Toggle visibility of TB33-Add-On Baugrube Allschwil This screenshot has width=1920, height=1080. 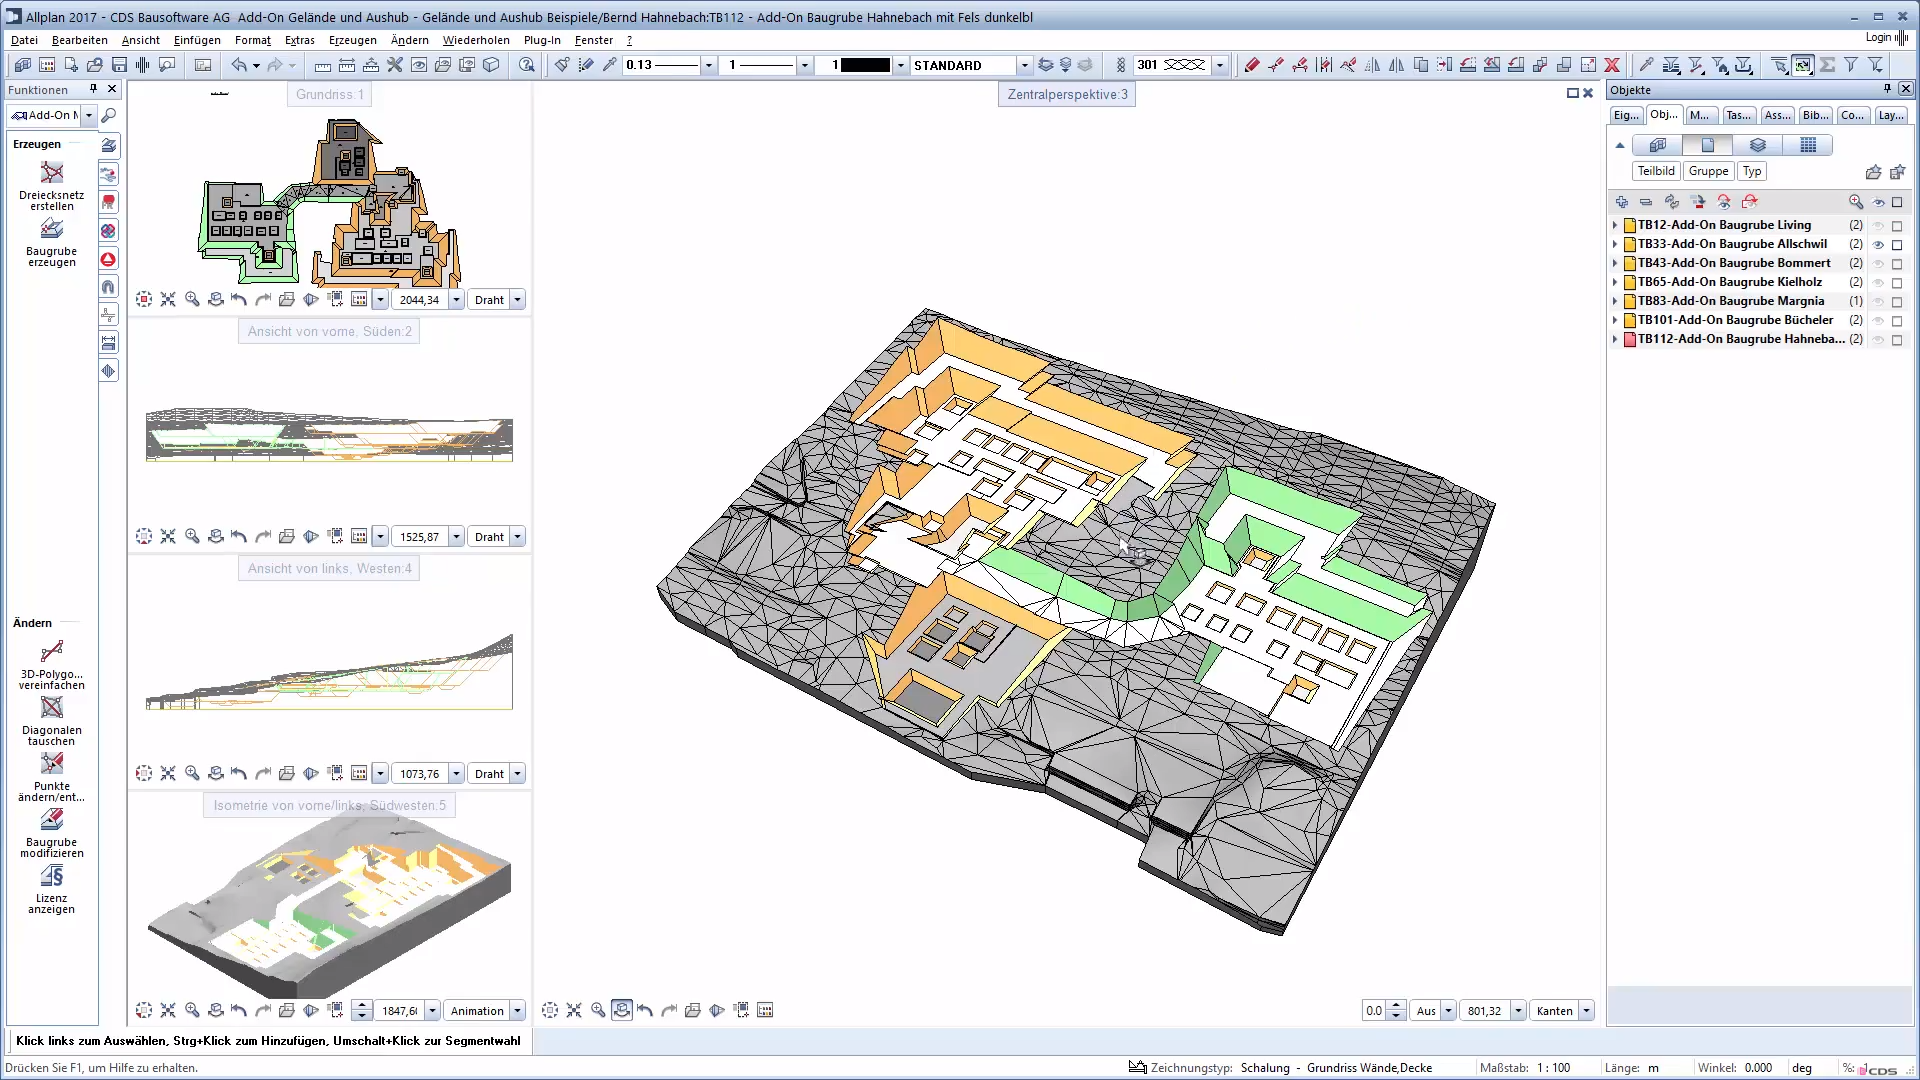pos(1879,244)
